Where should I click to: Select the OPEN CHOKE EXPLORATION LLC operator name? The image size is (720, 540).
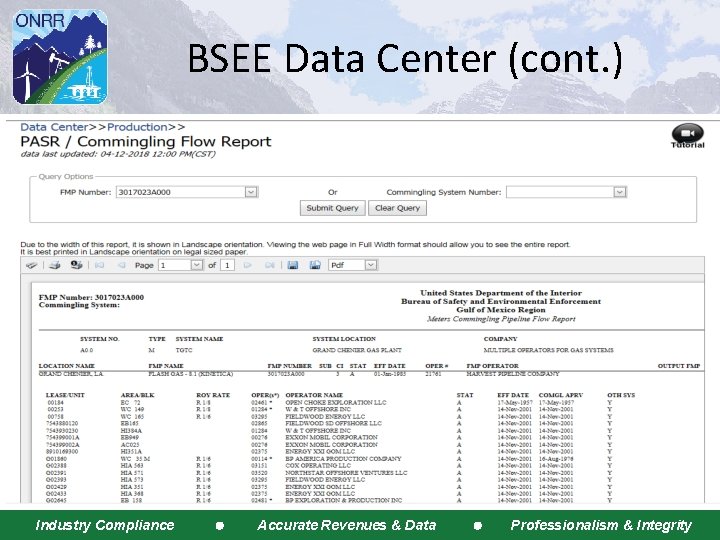336,402
